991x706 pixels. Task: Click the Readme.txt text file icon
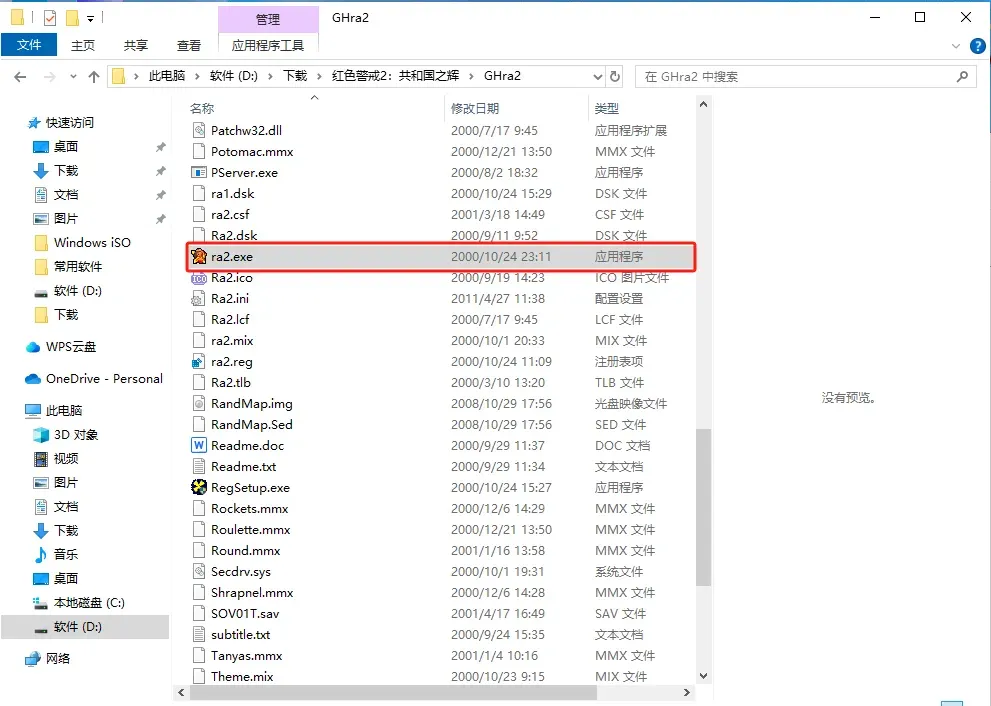(199, 466)
